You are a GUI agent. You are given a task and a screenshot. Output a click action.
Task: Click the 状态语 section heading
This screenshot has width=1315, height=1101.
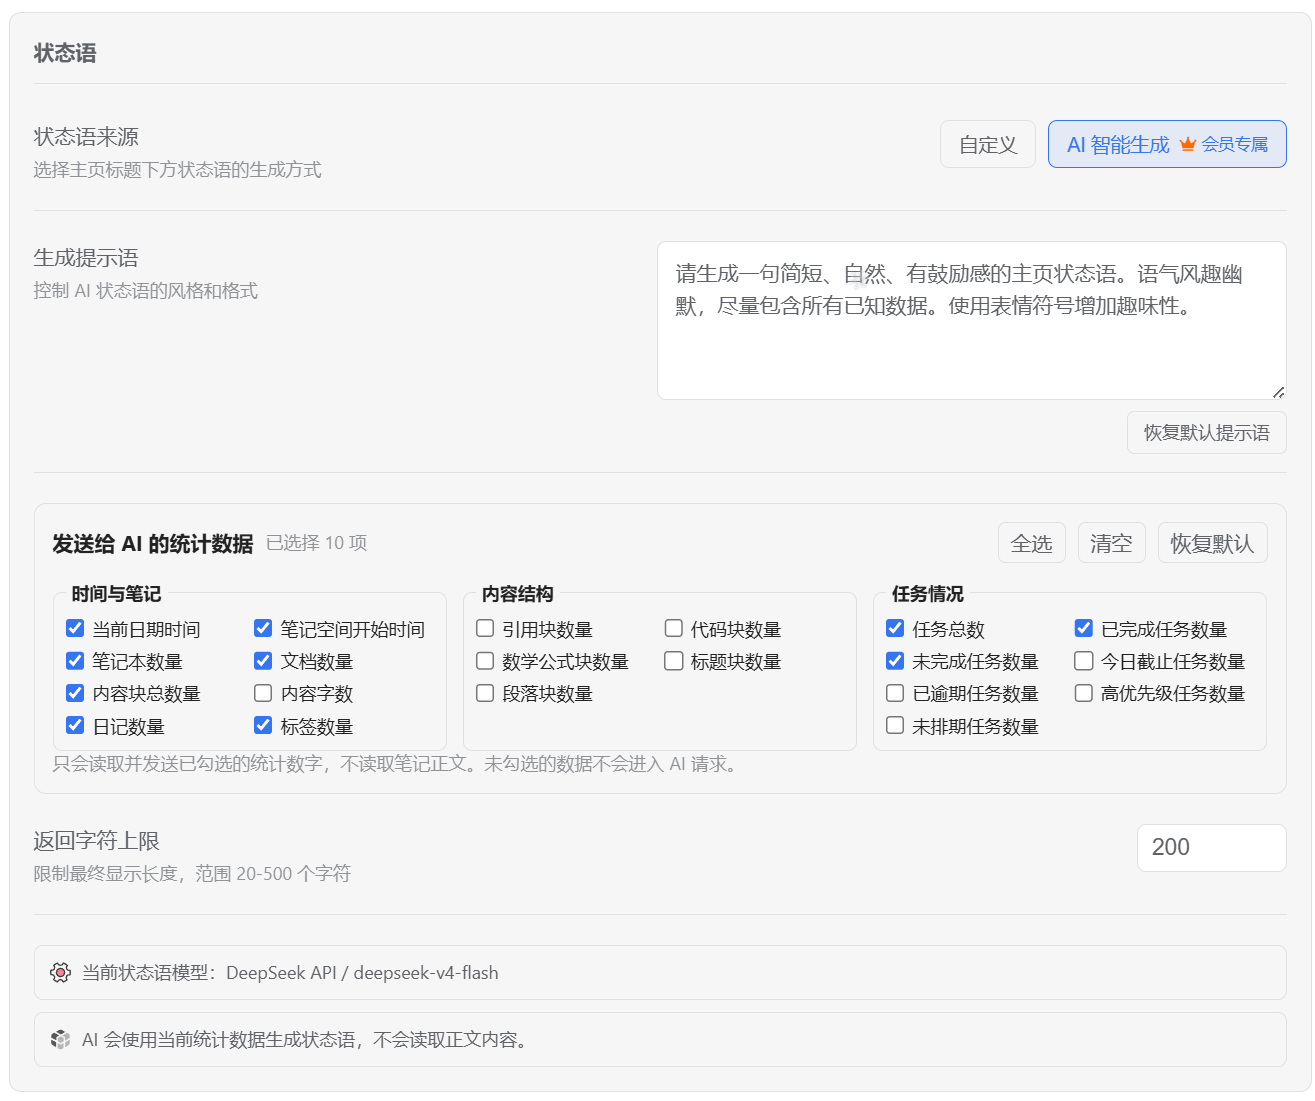tap(65, 53)
